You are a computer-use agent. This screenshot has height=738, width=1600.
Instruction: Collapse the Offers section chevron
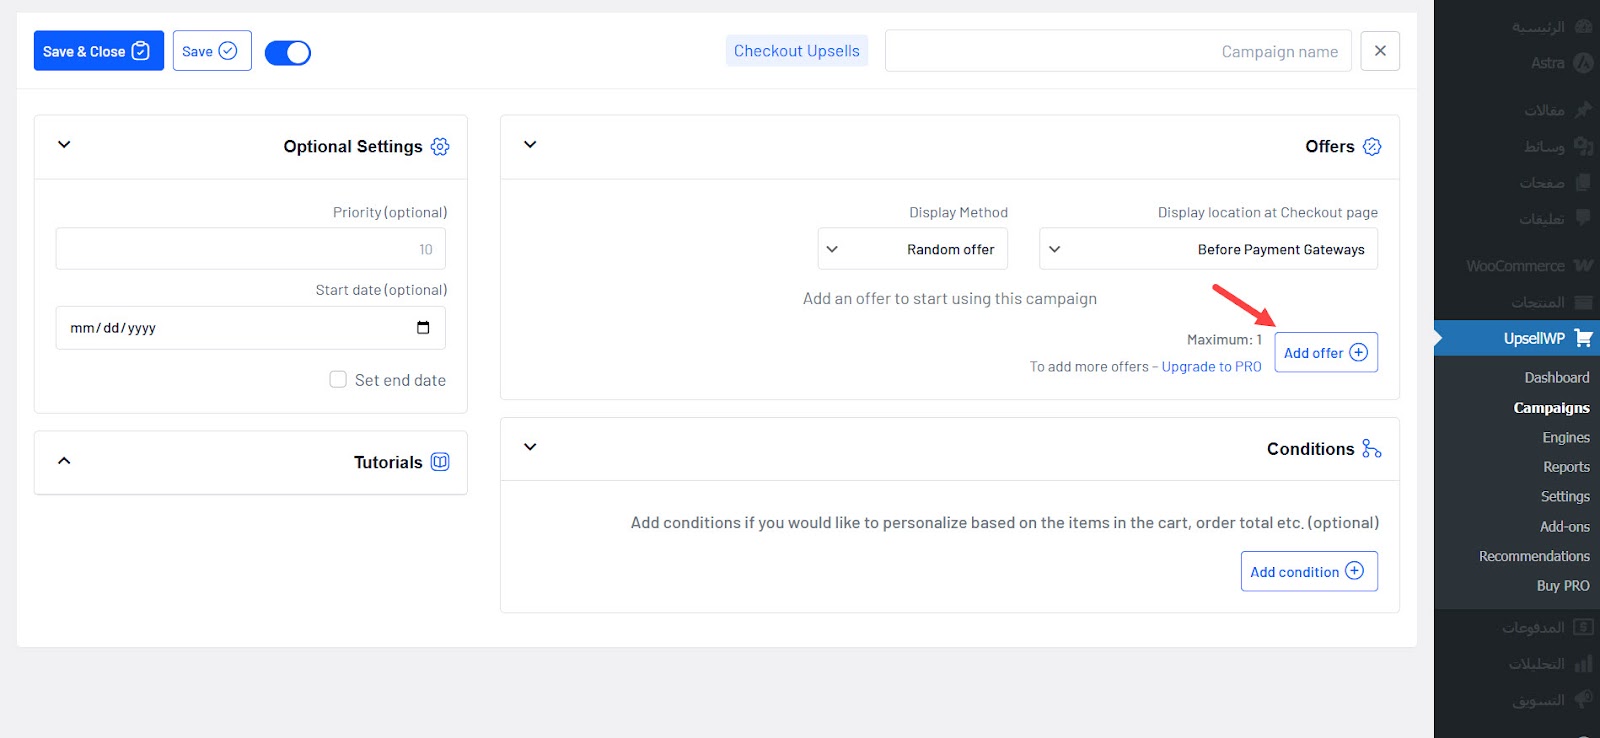coord(530,145)
